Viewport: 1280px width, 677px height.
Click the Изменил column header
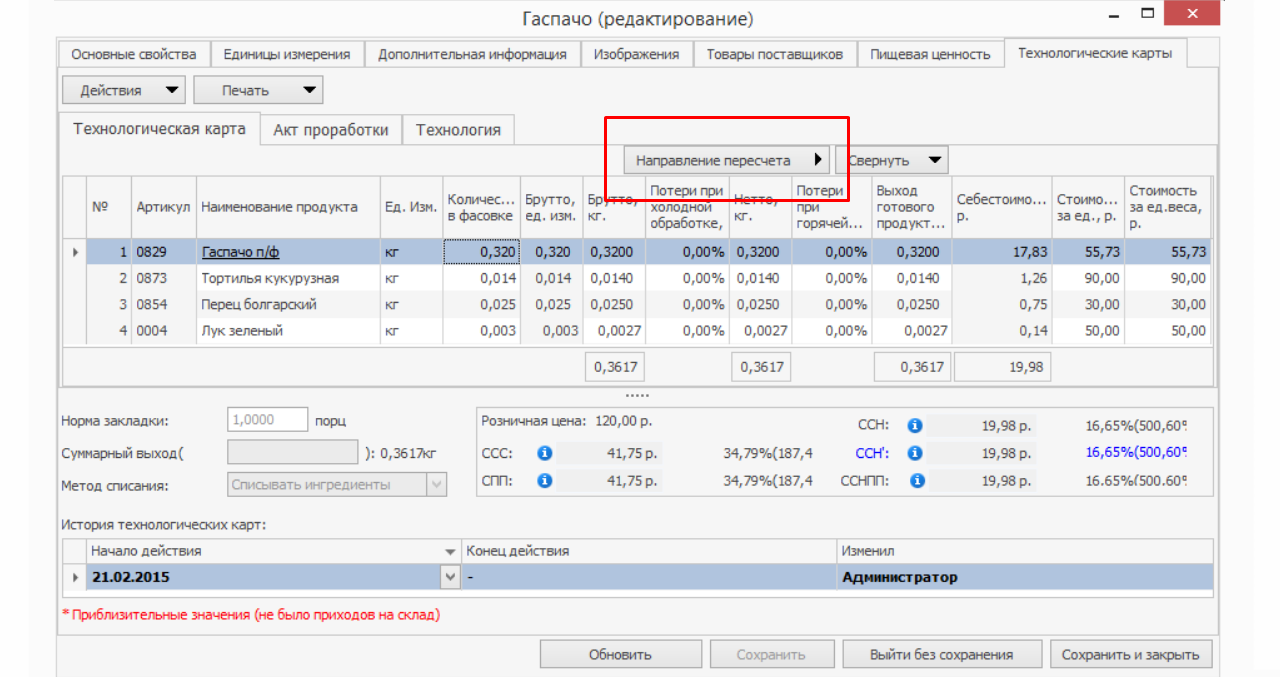[1025, 551]
